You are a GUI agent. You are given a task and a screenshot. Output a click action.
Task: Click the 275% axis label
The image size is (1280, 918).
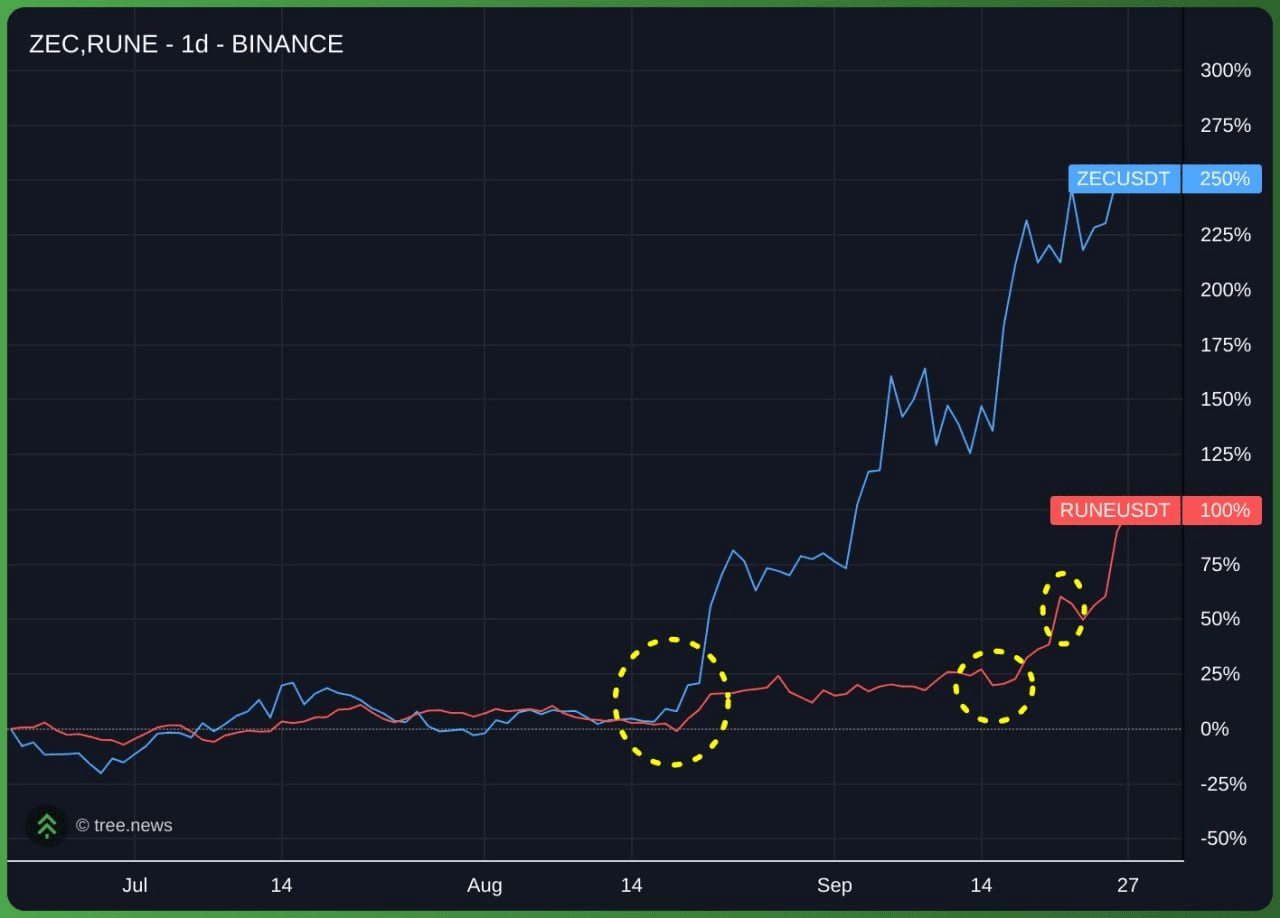click(1225, 125)
